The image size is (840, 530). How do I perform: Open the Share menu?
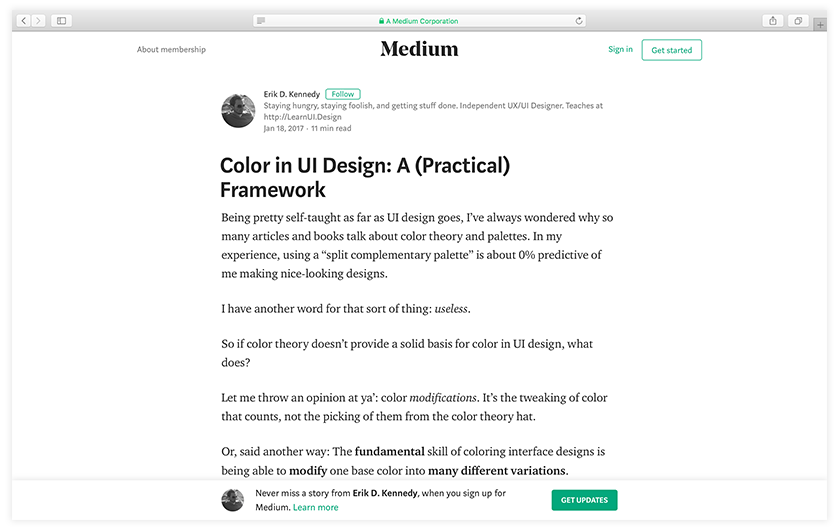(x=773, y=20)
